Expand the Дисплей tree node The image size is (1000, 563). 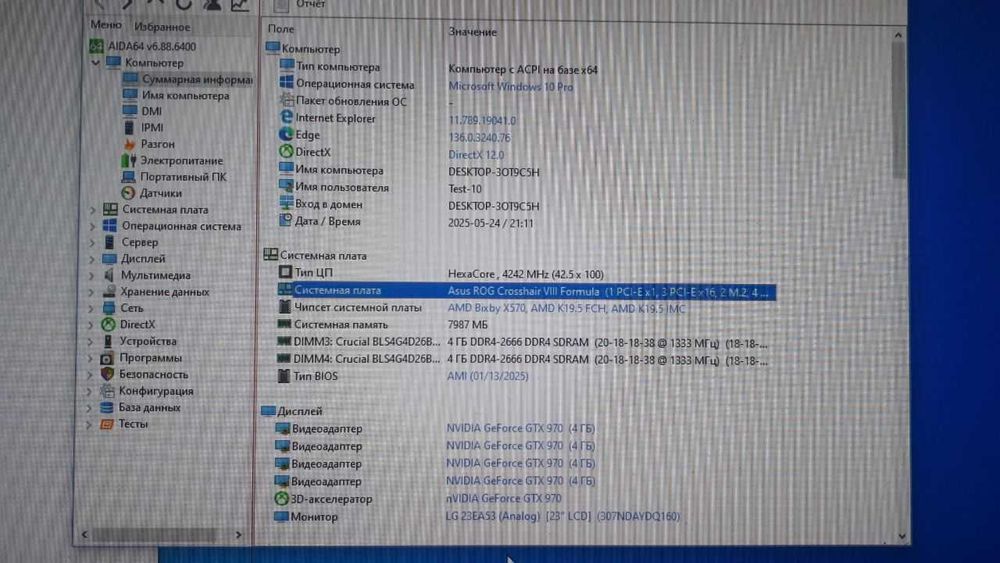(92, 259)
